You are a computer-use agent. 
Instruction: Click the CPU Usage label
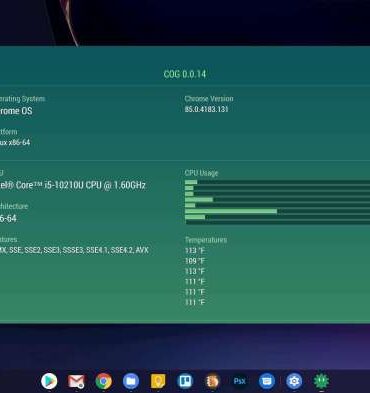201,173
